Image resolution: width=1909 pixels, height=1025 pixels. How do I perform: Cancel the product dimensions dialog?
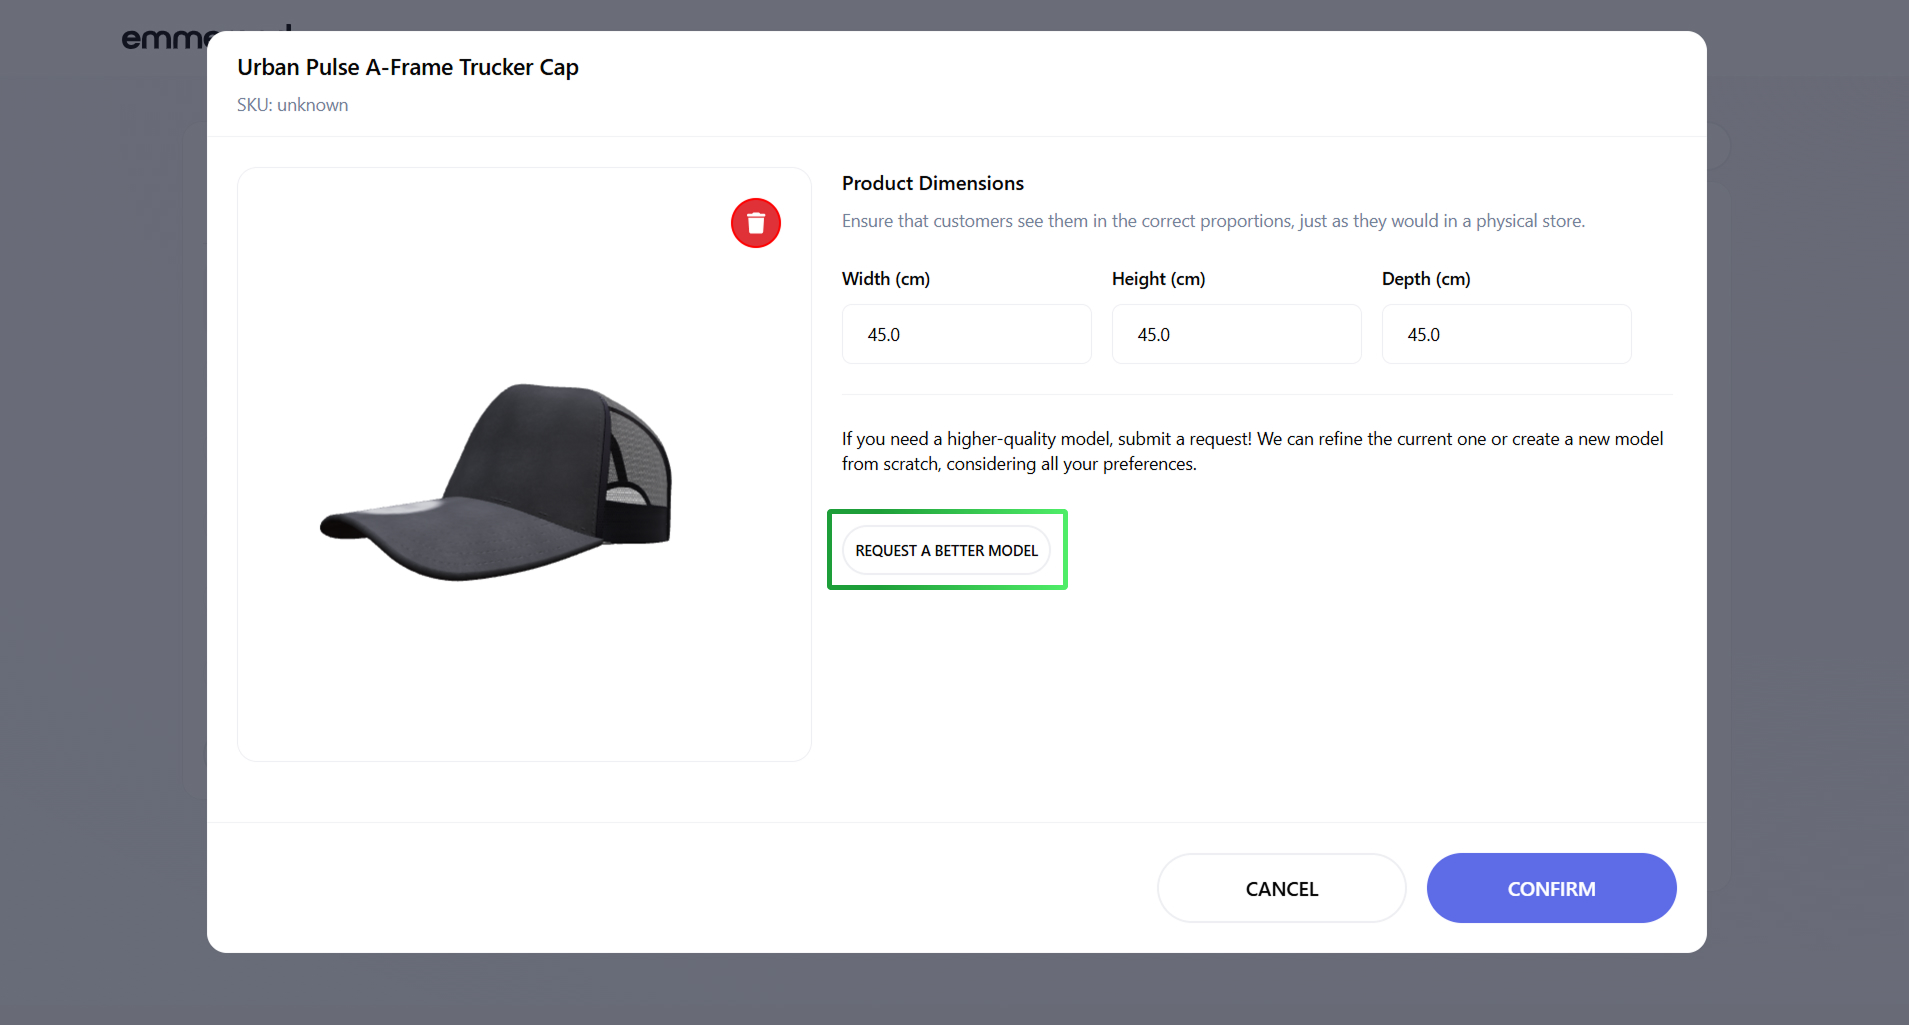(1281, 888)
